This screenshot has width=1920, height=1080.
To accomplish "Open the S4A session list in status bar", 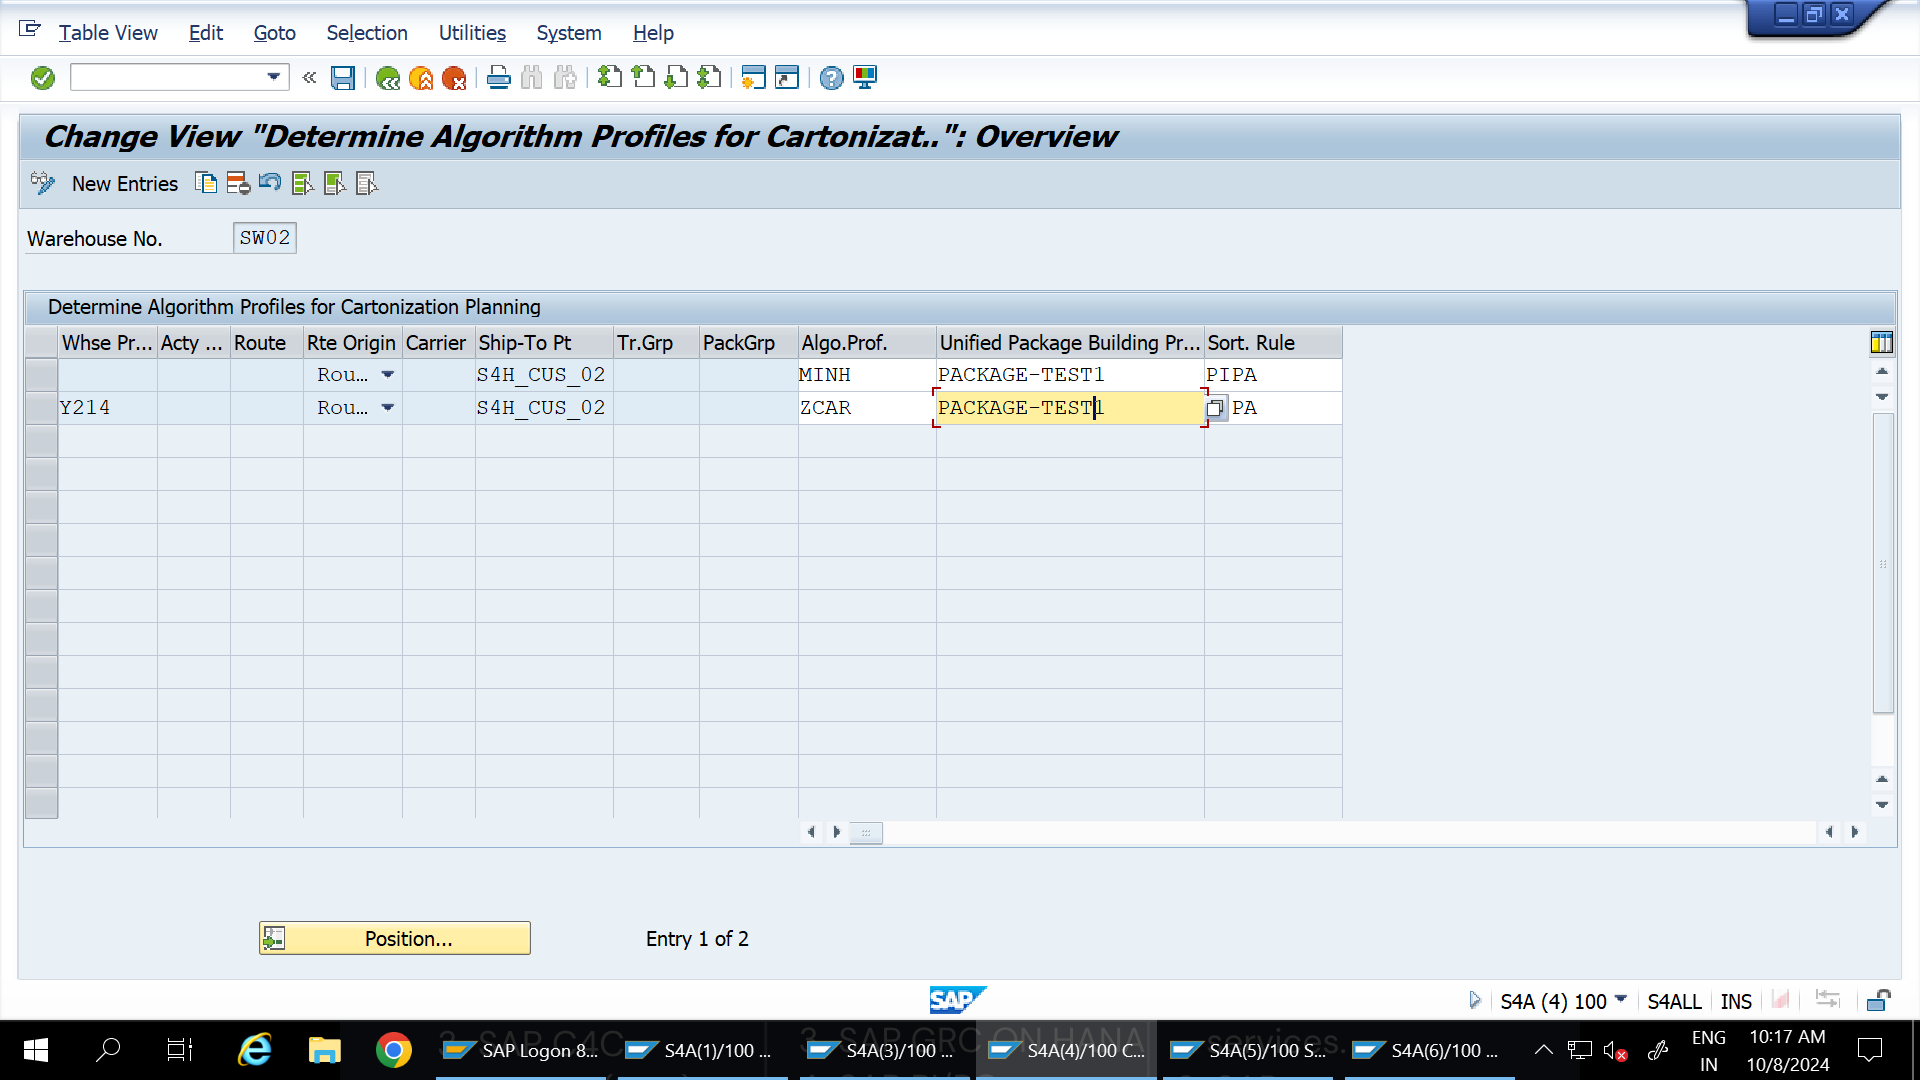I will [x=1620, y=1001].
